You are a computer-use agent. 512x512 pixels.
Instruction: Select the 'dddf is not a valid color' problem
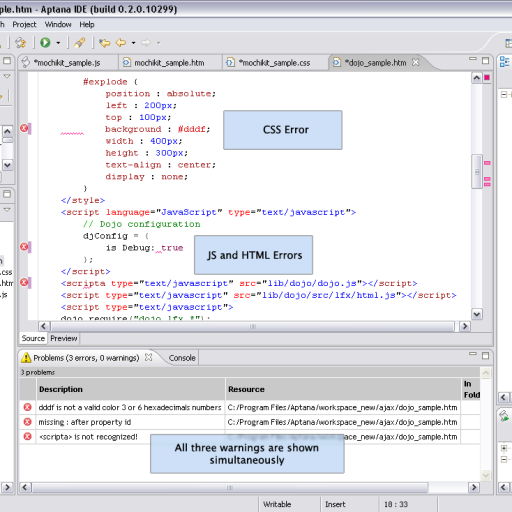click(x=130, y=407)
